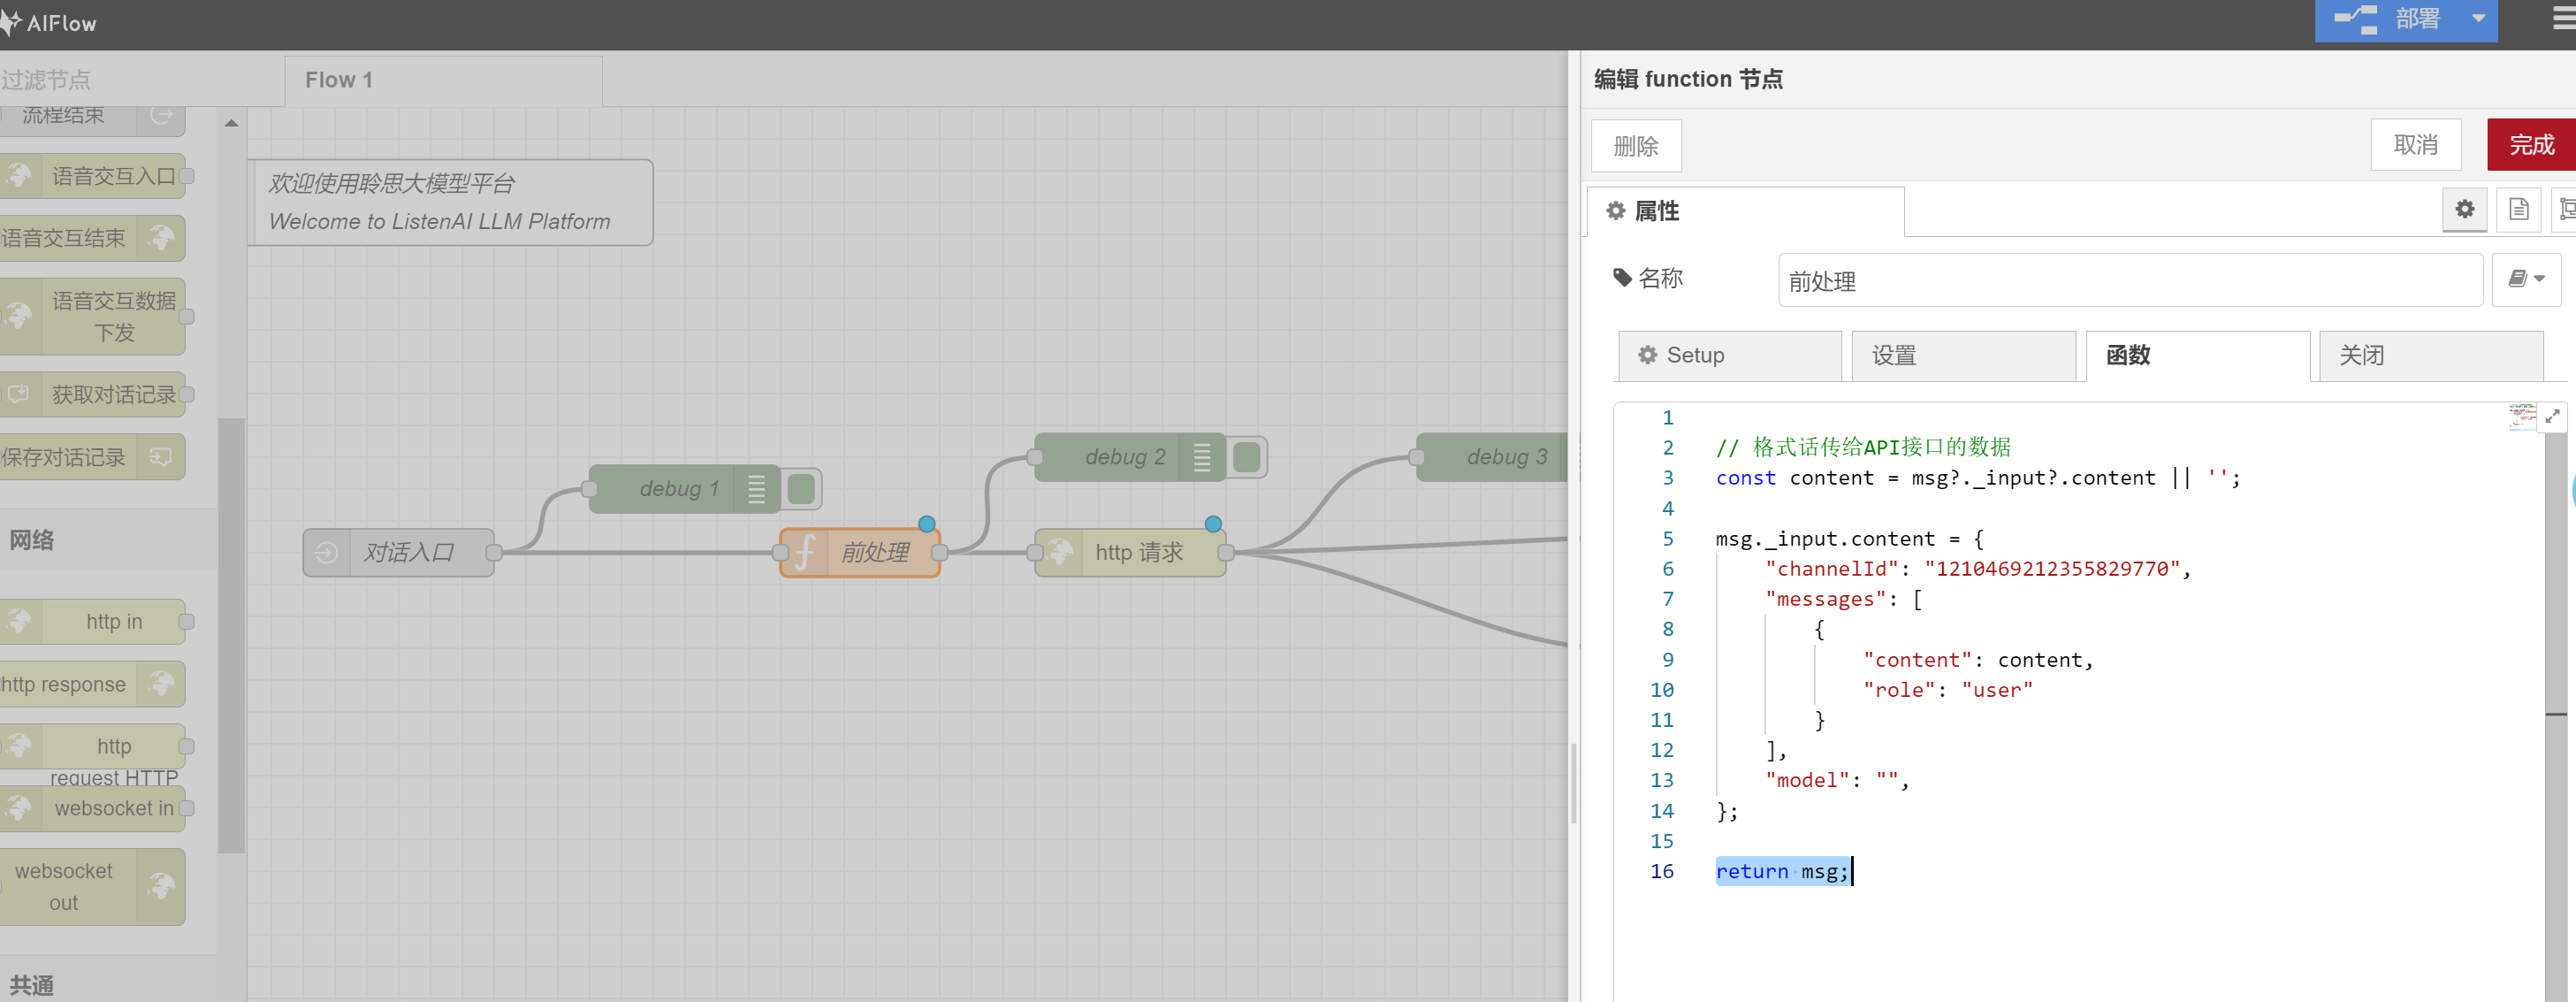Image resolution: width=2576 pixels, height=1002 pixels.
Task: Expand the code editor to full size
Action: (x=2552, y=416)
